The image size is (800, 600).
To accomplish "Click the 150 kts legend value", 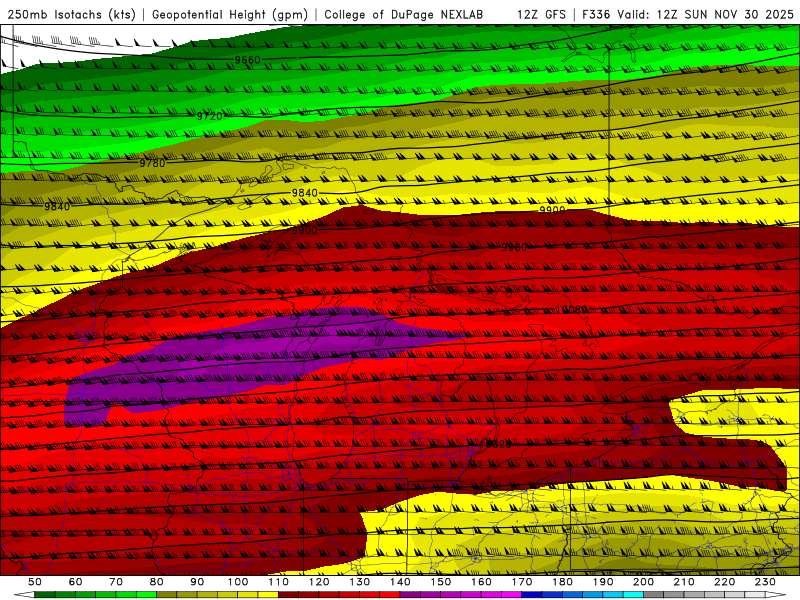I will click(x=441, y=582).
